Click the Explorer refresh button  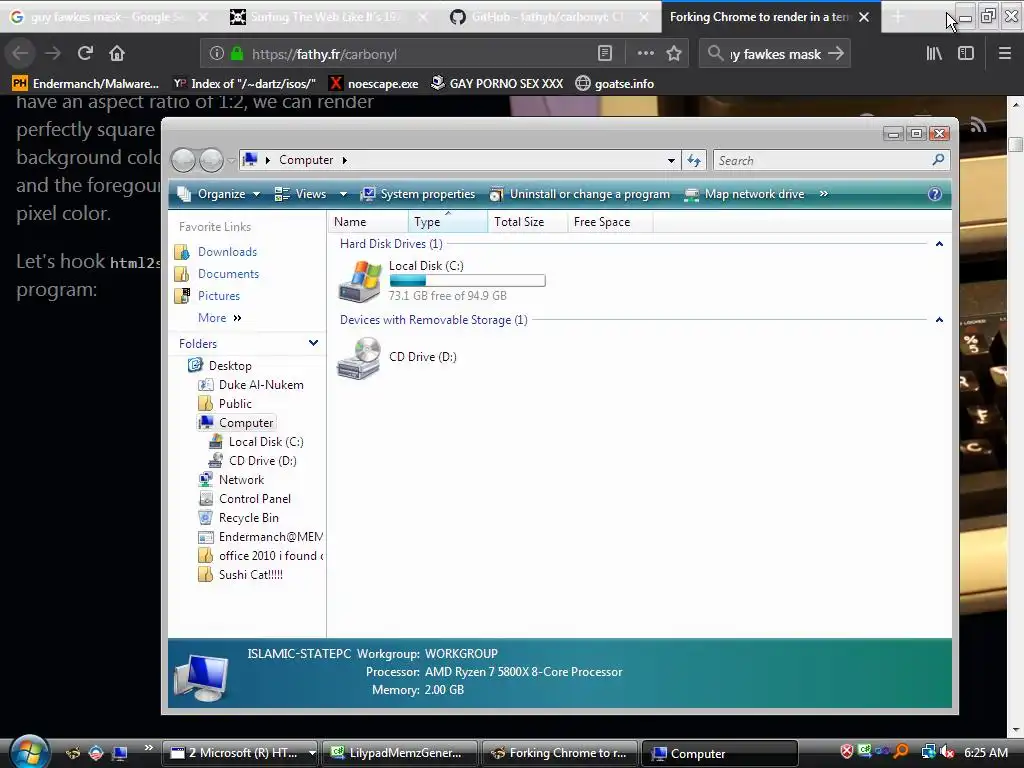694,160
